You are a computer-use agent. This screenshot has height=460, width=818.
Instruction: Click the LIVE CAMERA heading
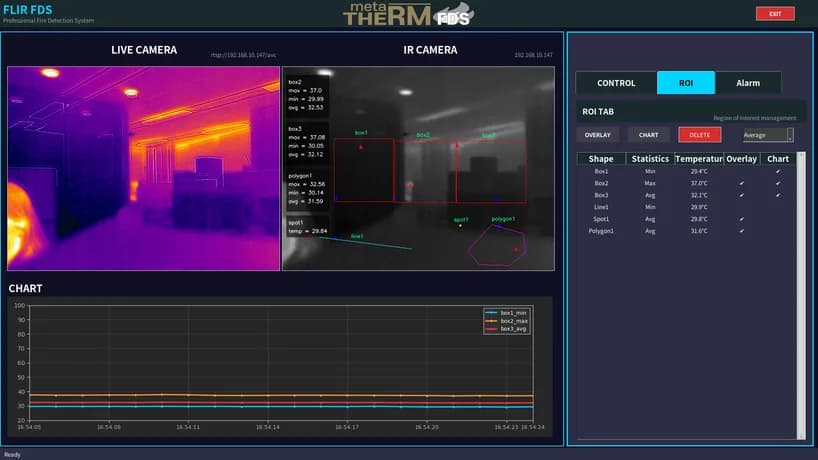[x=144, y=50]
